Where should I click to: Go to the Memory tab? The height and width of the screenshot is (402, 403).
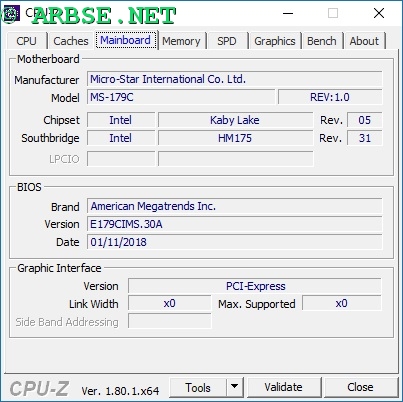(x=181, y=41)
